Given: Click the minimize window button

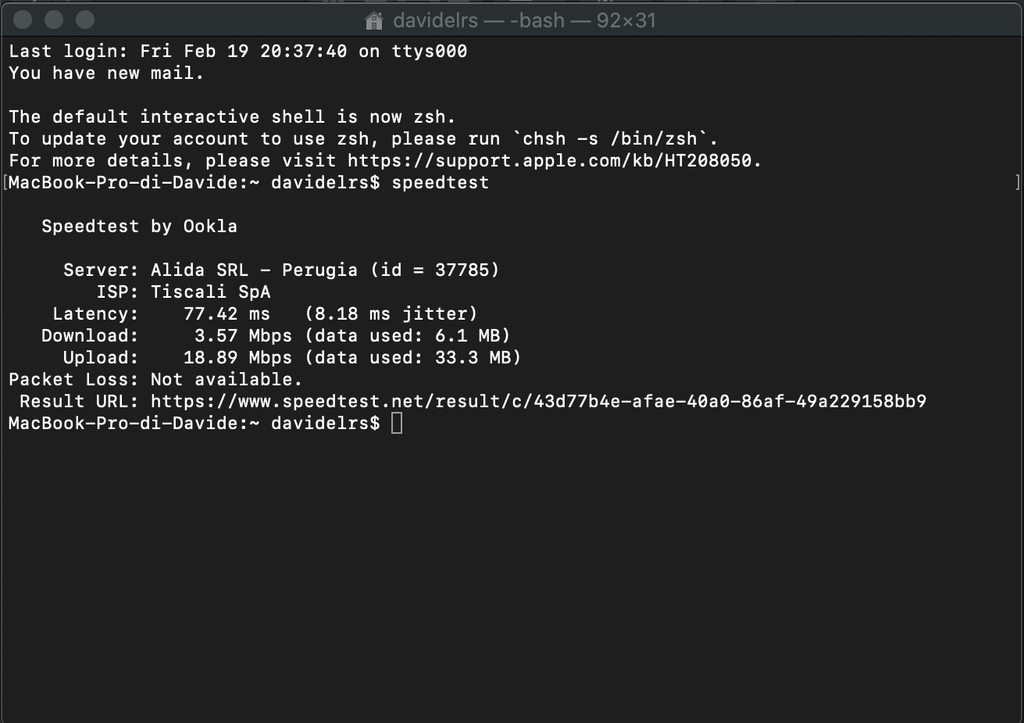Looking at the screenshot, I should 54,20.
